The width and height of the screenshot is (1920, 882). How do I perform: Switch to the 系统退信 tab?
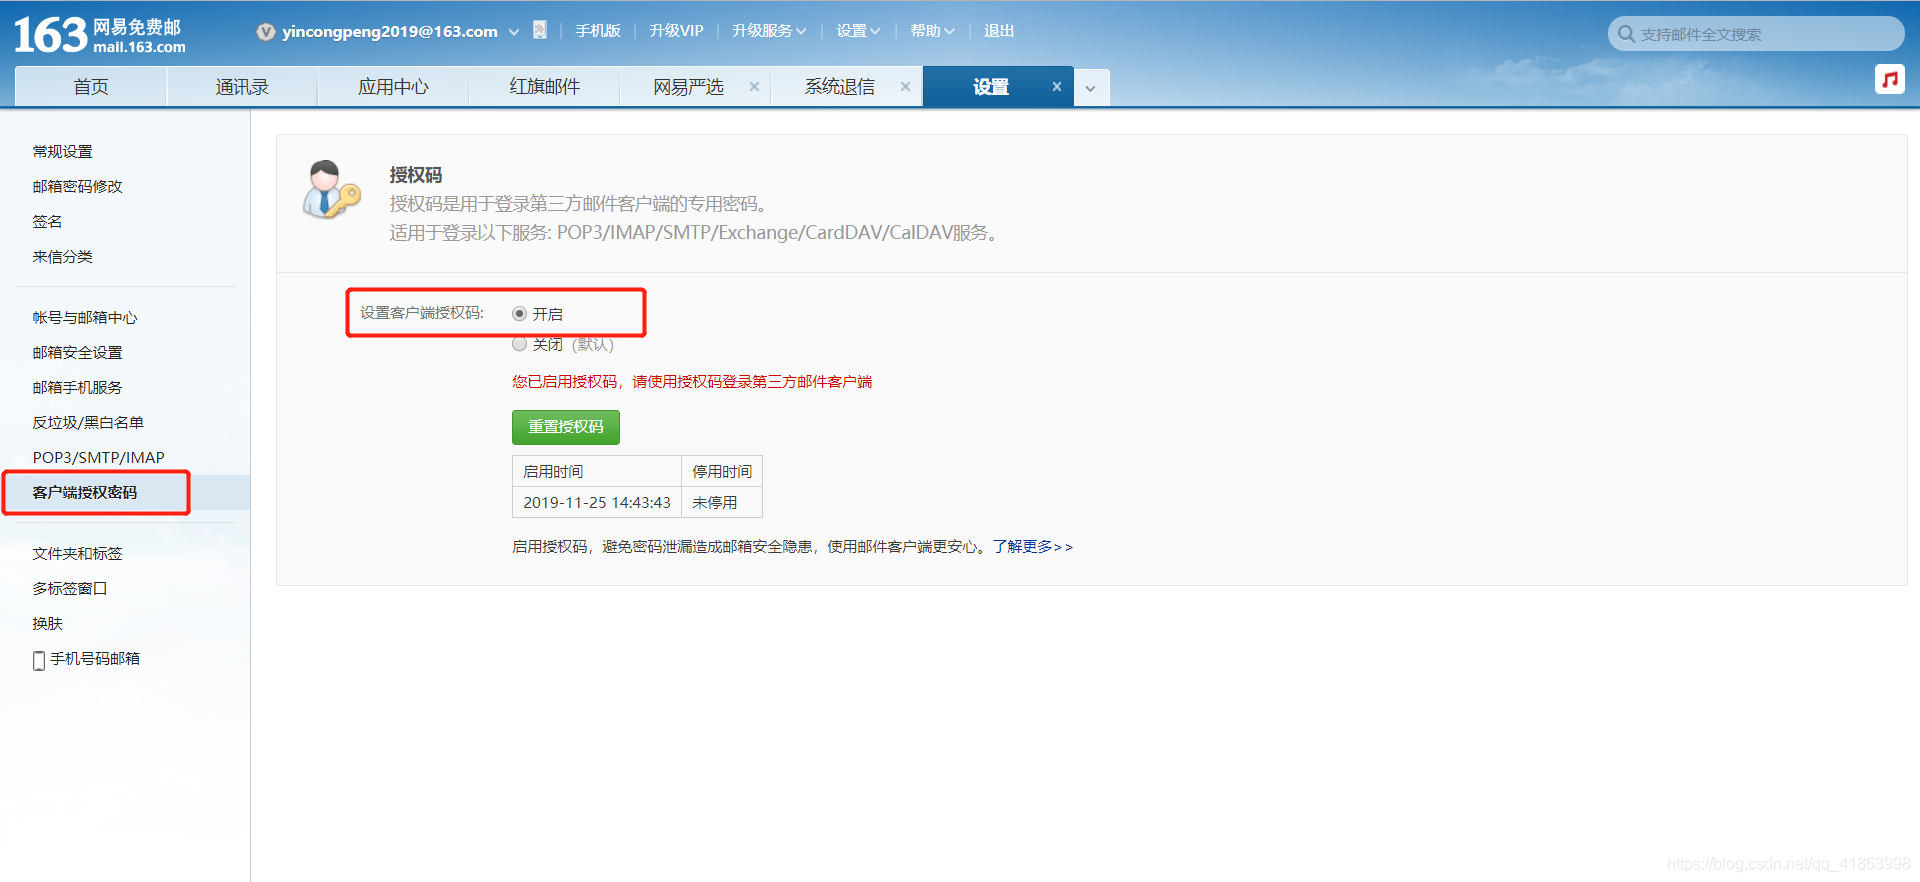point(840,87)
